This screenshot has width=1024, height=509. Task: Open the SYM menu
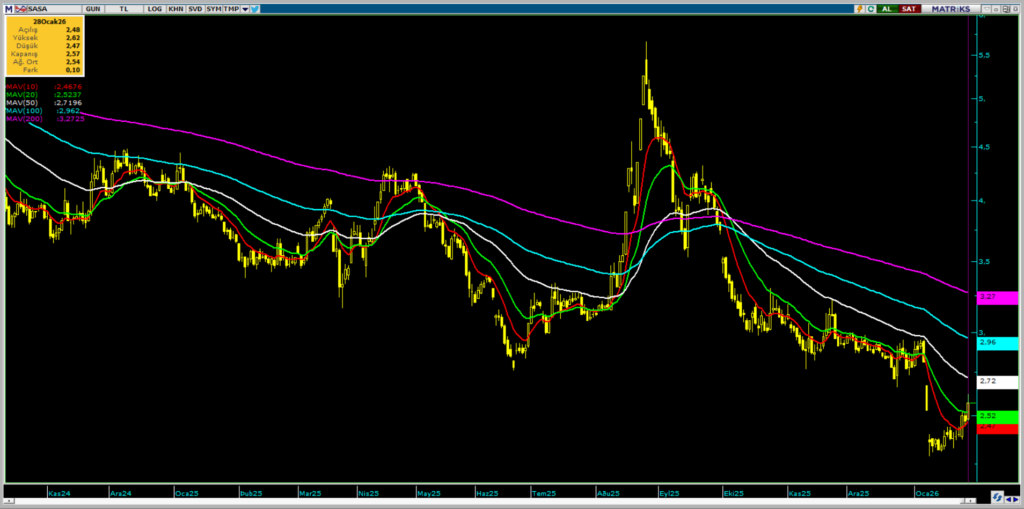click(x=213, y=8)
